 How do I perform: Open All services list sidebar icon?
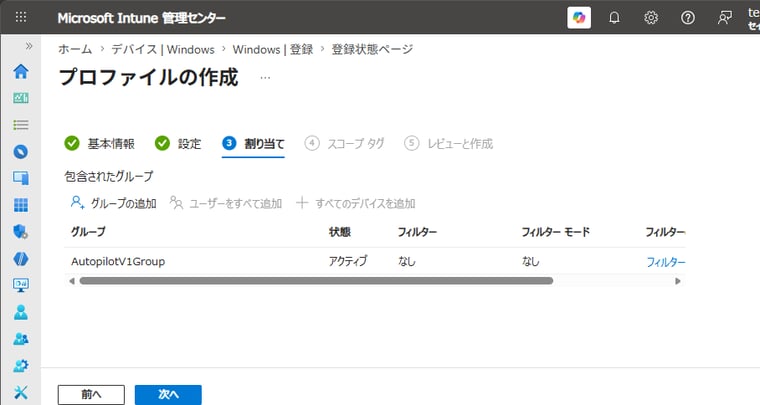pyautogui.click(x=21, y=125)
